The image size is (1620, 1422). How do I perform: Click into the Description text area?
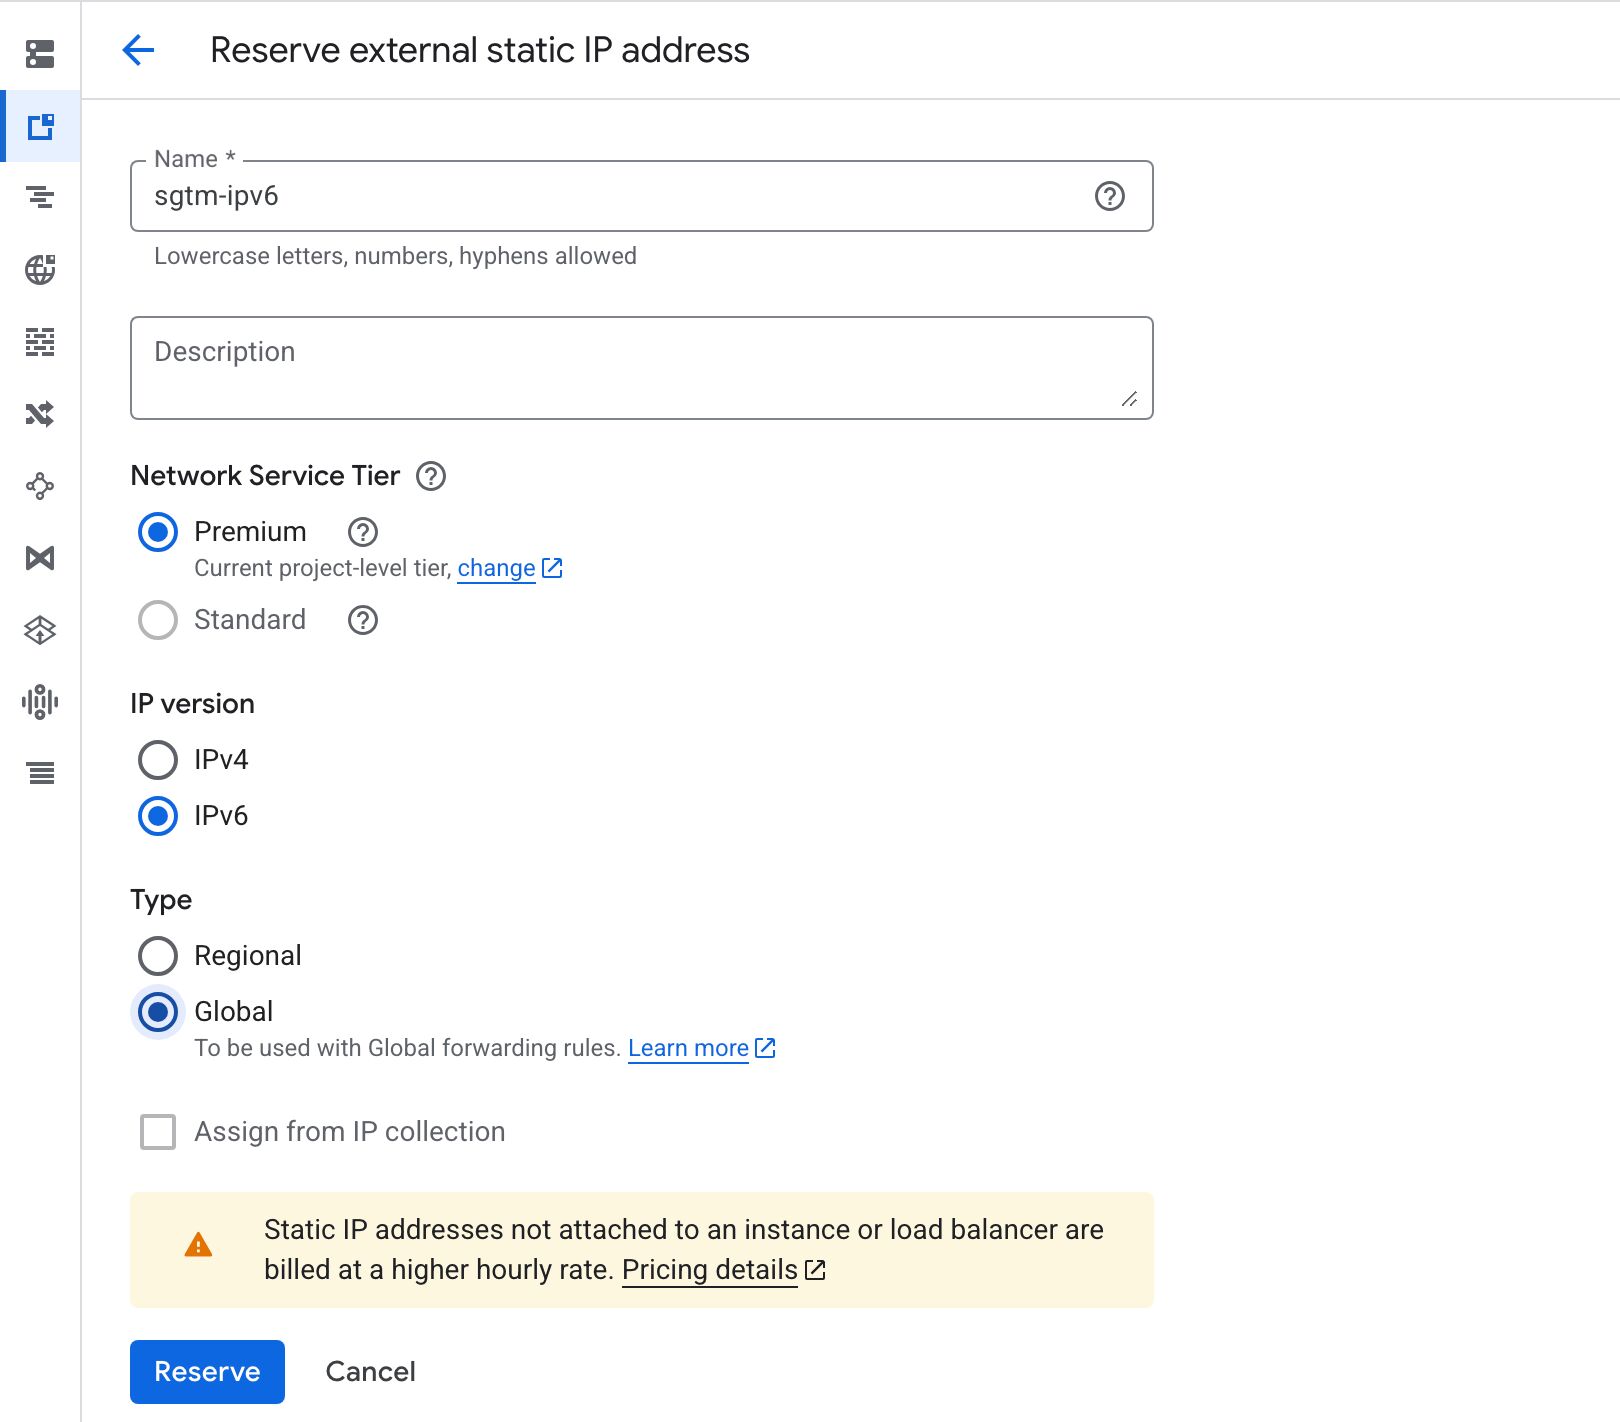coord(640,368)
